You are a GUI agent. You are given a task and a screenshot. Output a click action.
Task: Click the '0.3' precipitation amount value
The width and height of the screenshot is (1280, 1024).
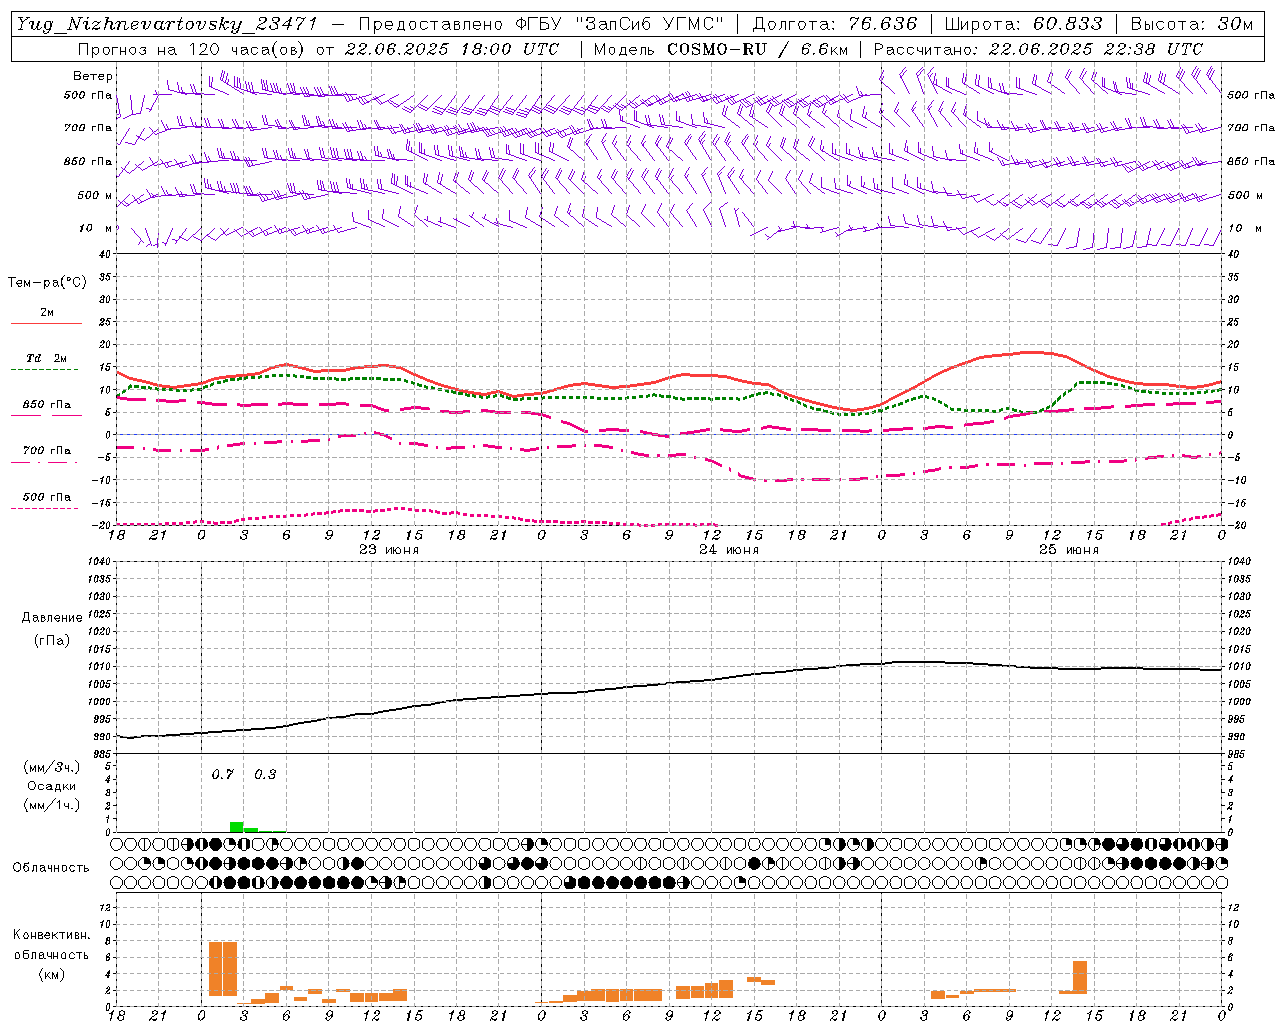point(265,774)
